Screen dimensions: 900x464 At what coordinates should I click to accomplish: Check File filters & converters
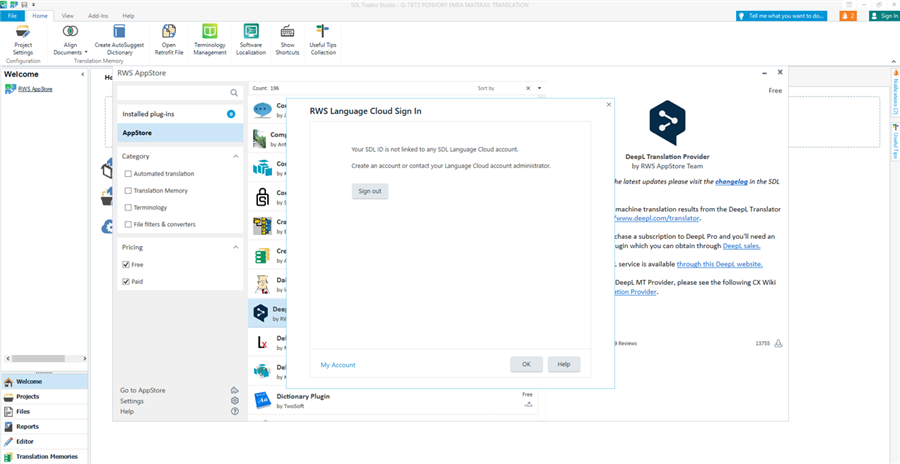click(x=128, y=225)
